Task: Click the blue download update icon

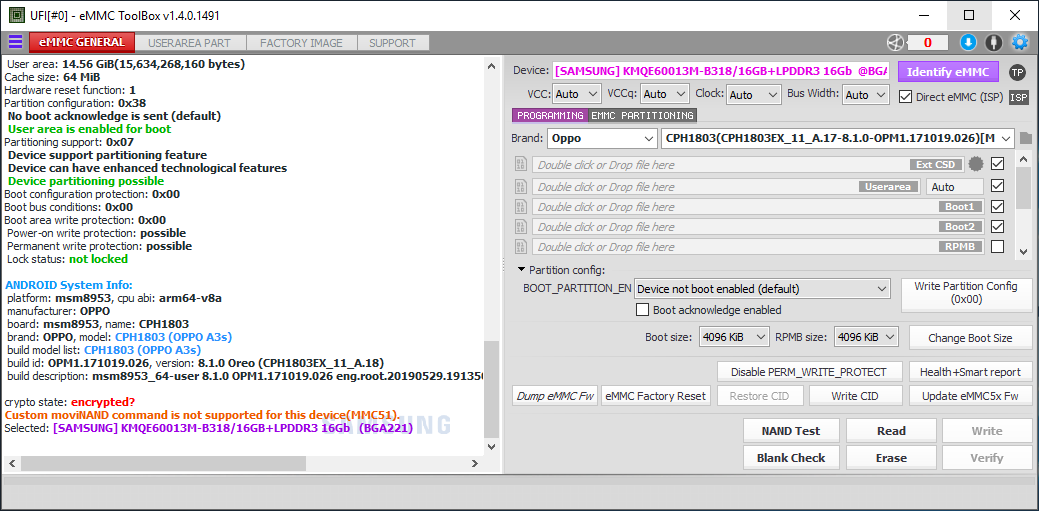Action: (968, 42)
